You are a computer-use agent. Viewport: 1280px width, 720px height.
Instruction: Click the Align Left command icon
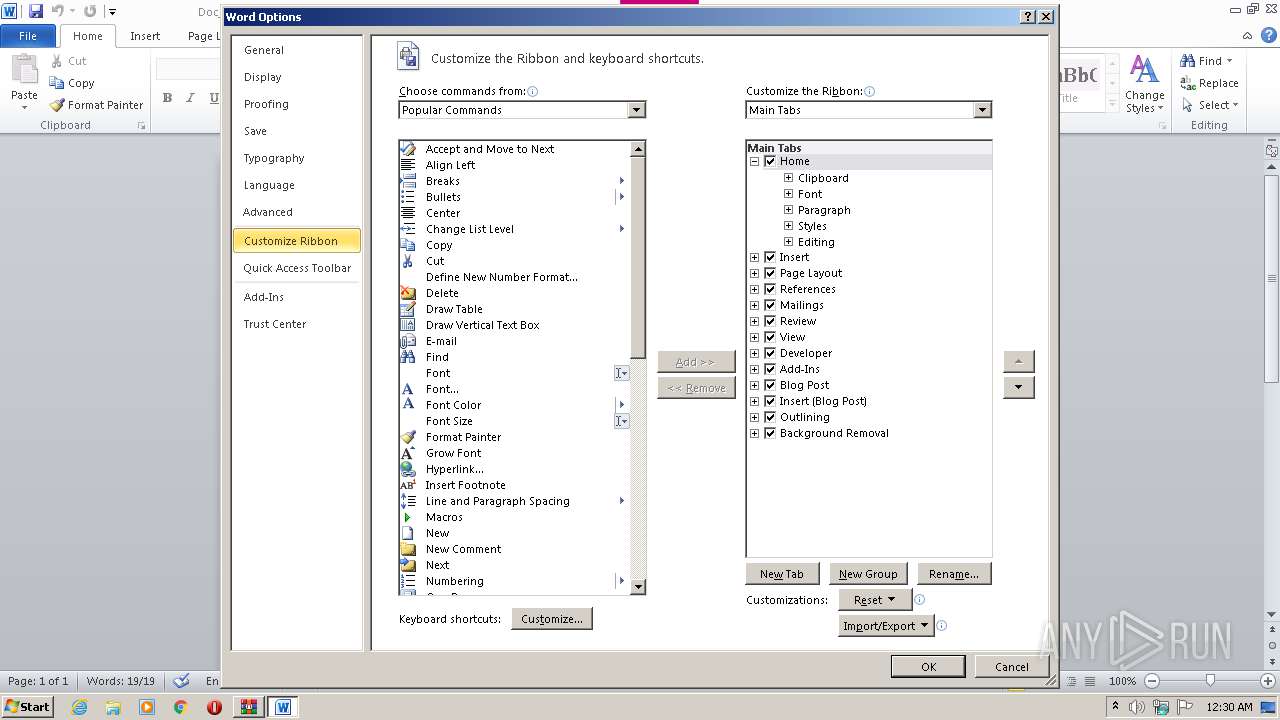408,165
